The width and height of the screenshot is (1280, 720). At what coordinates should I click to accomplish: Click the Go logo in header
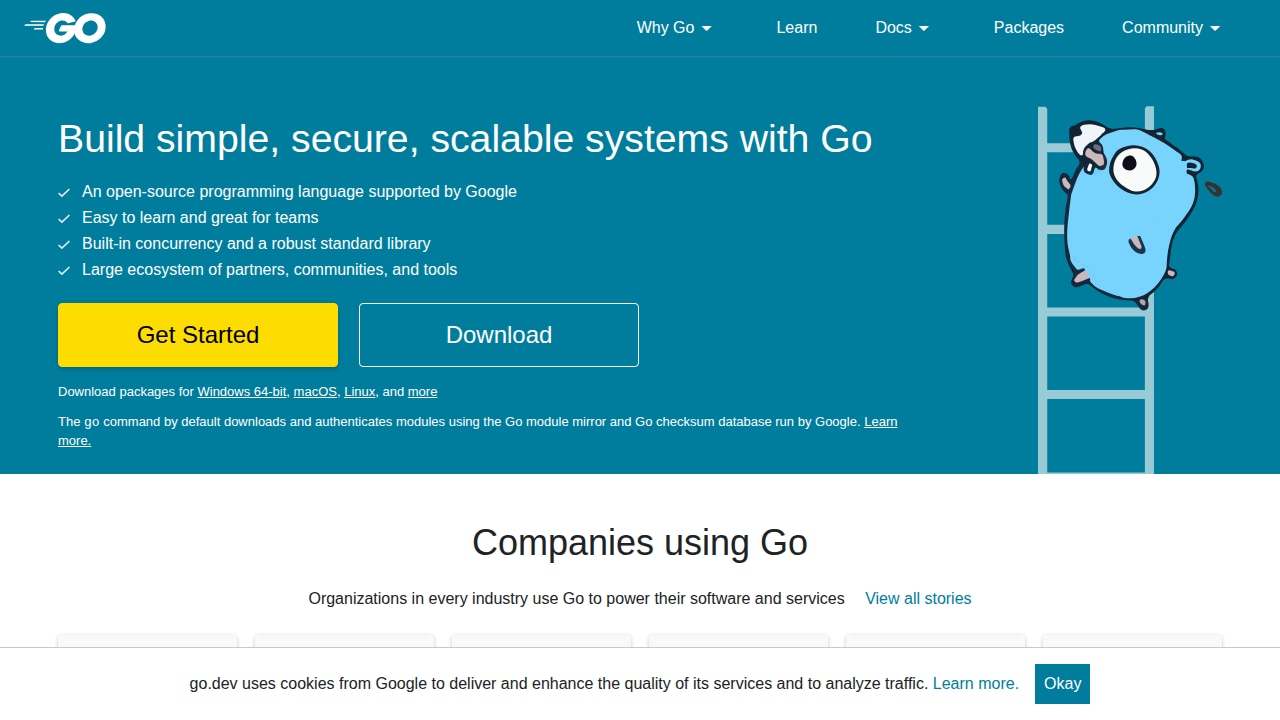(65, 28)
